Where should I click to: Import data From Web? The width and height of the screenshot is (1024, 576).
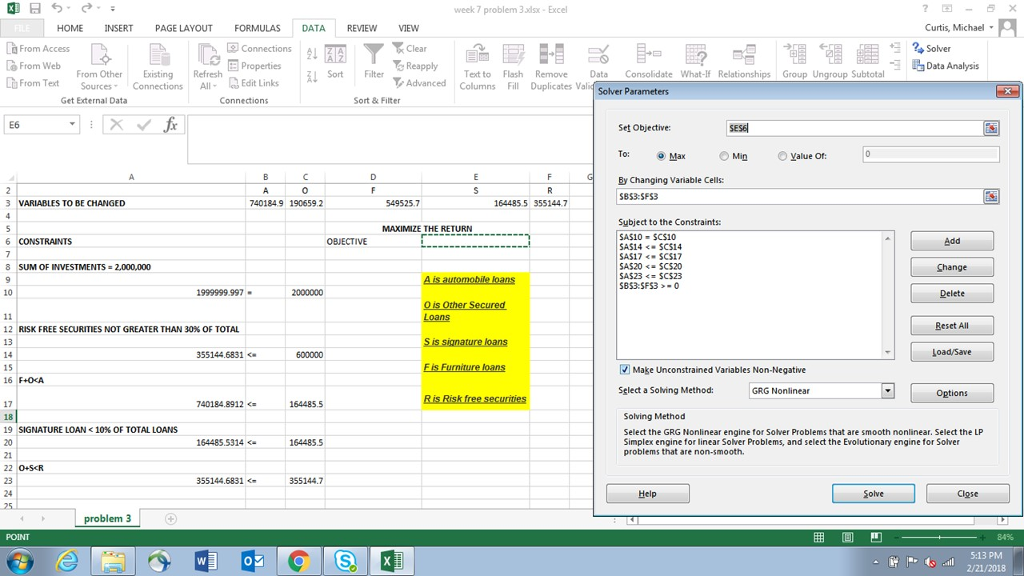click(33, 65)
